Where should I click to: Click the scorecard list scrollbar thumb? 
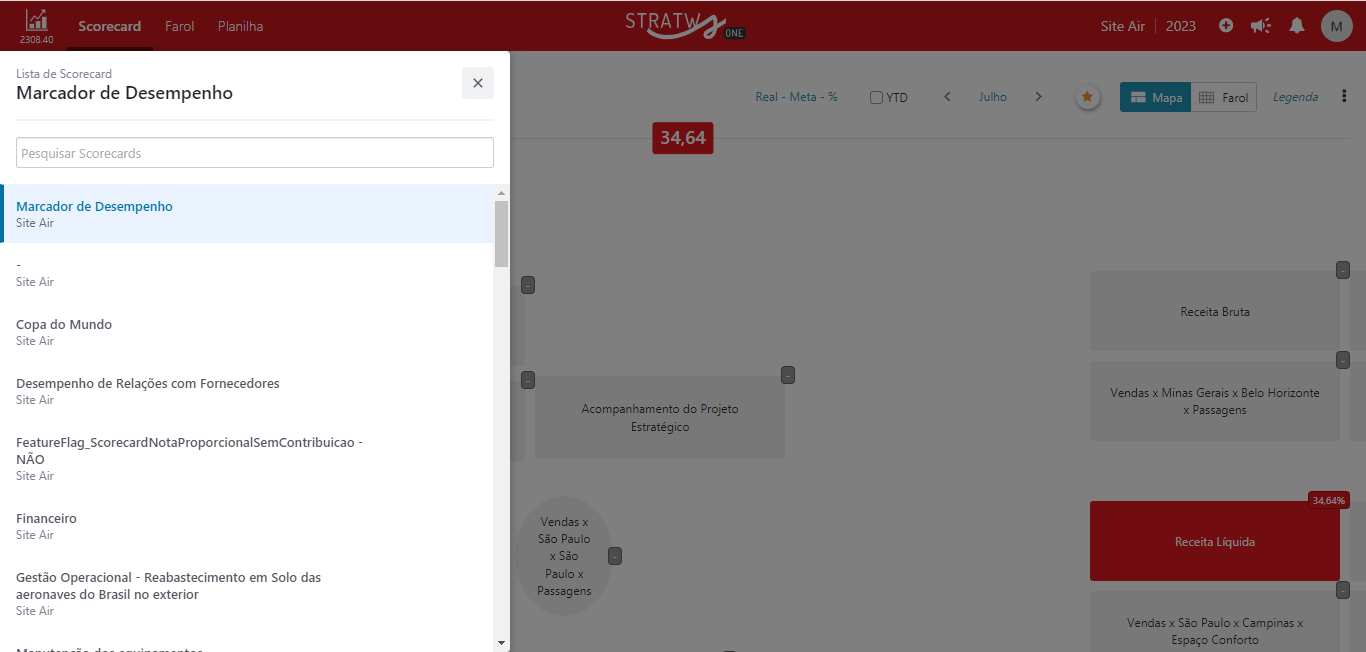coord(502,234)
